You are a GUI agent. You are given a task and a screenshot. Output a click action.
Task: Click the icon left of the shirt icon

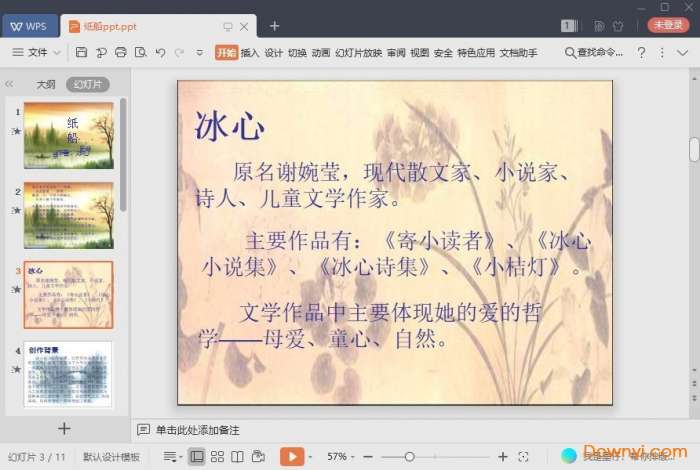599,26
